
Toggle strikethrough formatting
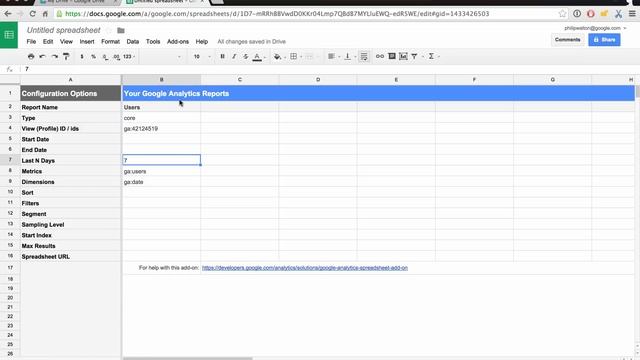pyautogui.click(x=246, y=56)
